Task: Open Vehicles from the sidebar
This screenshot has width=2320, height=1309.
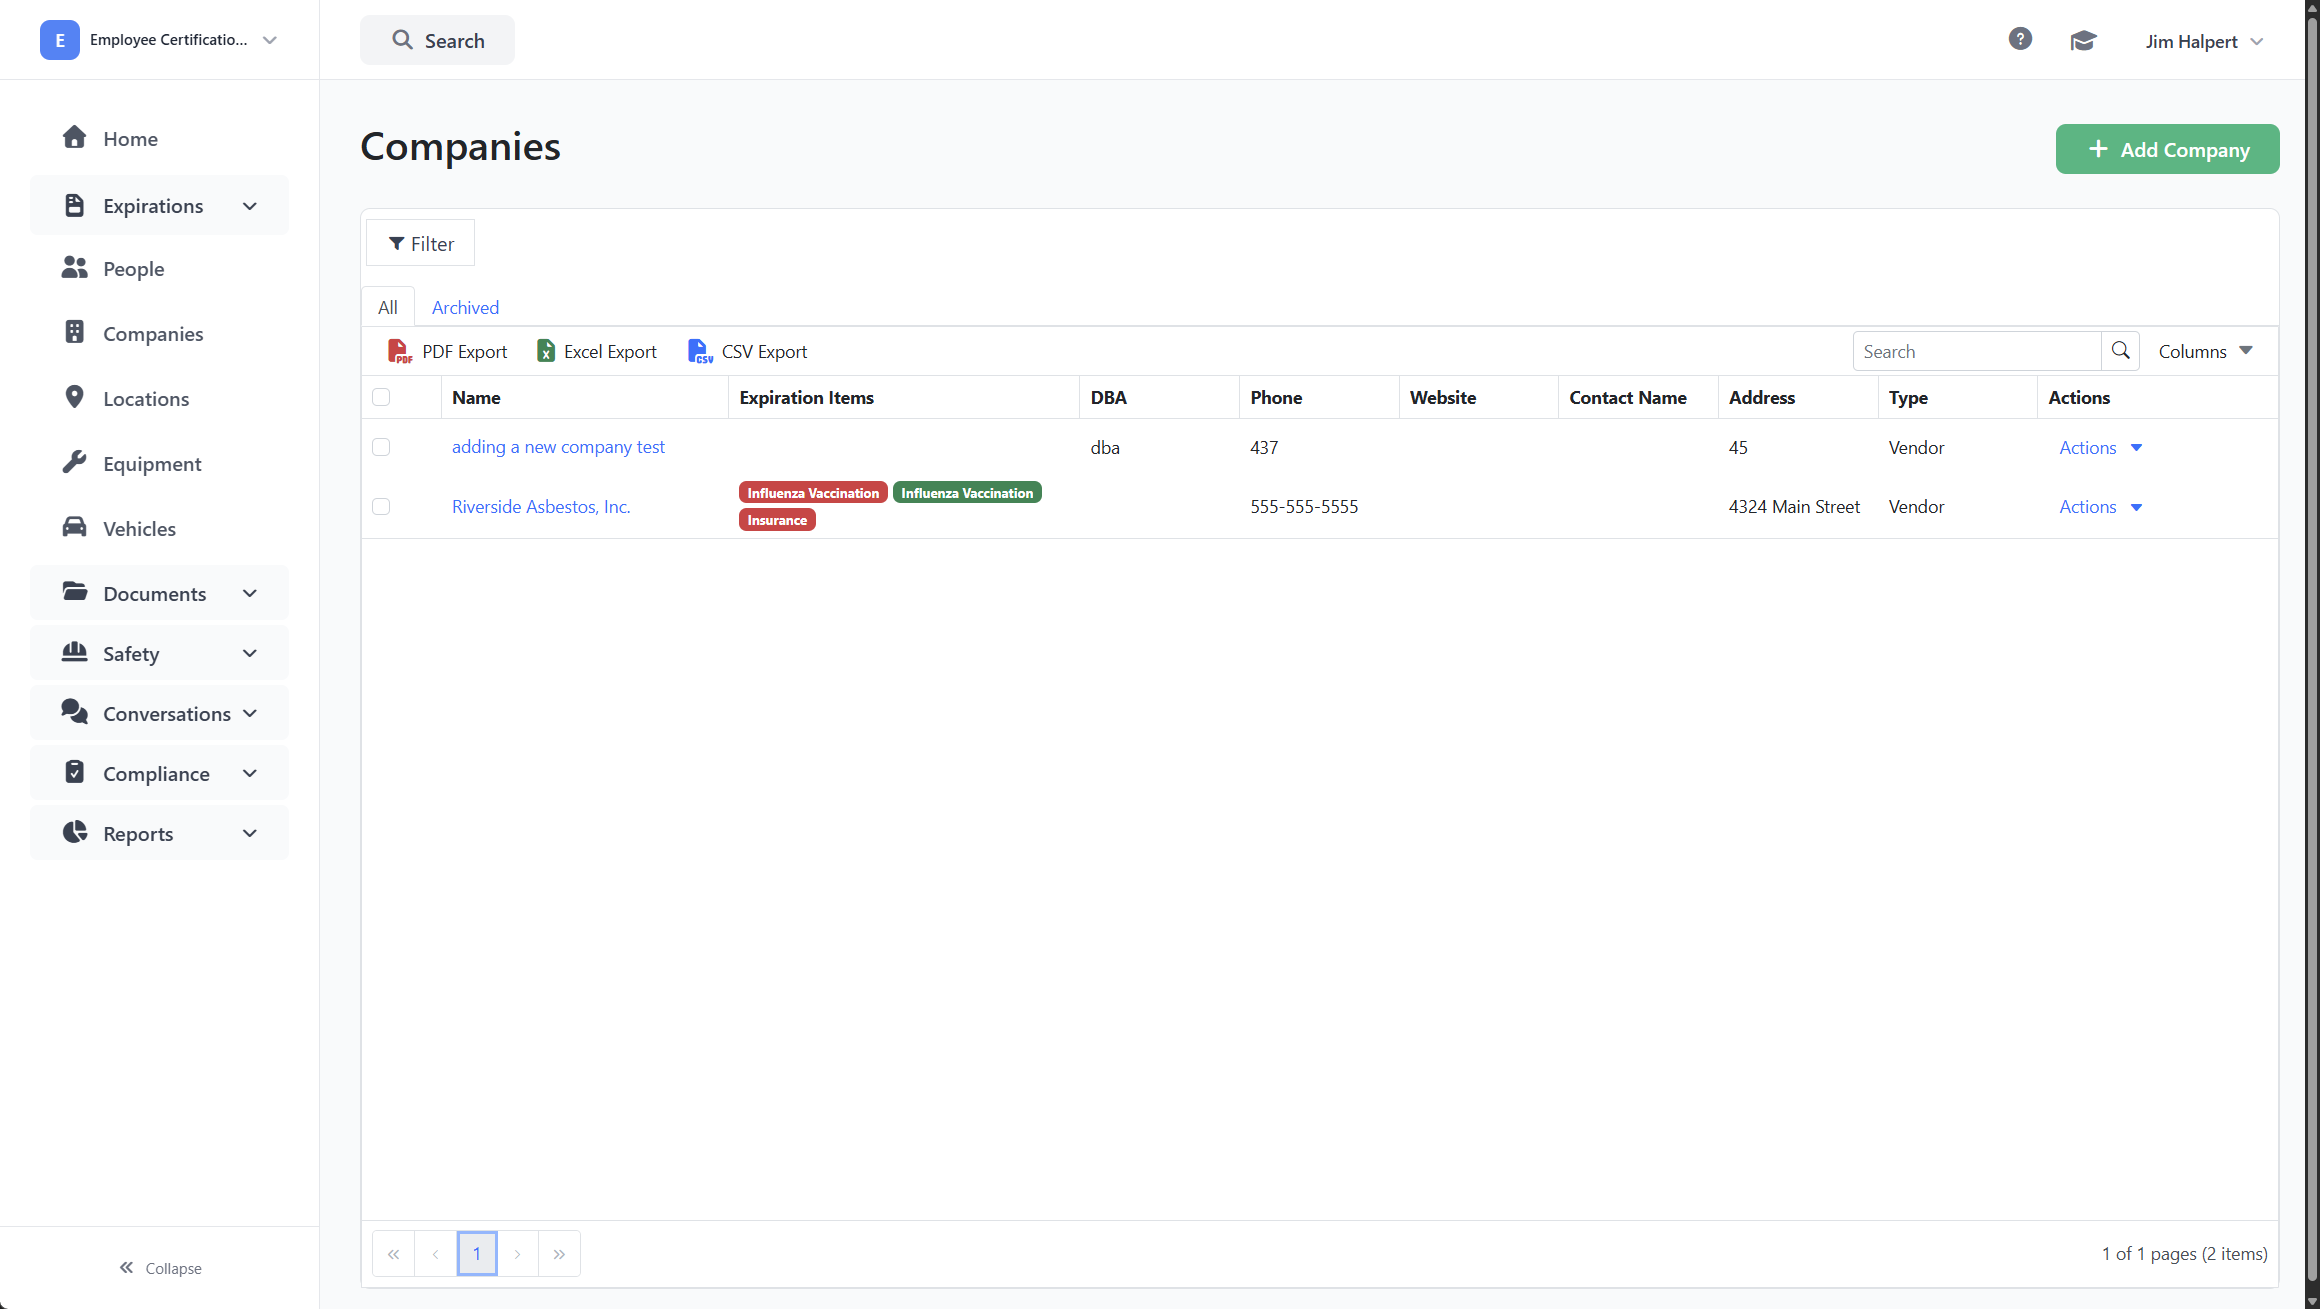Action: coord(139,529)
